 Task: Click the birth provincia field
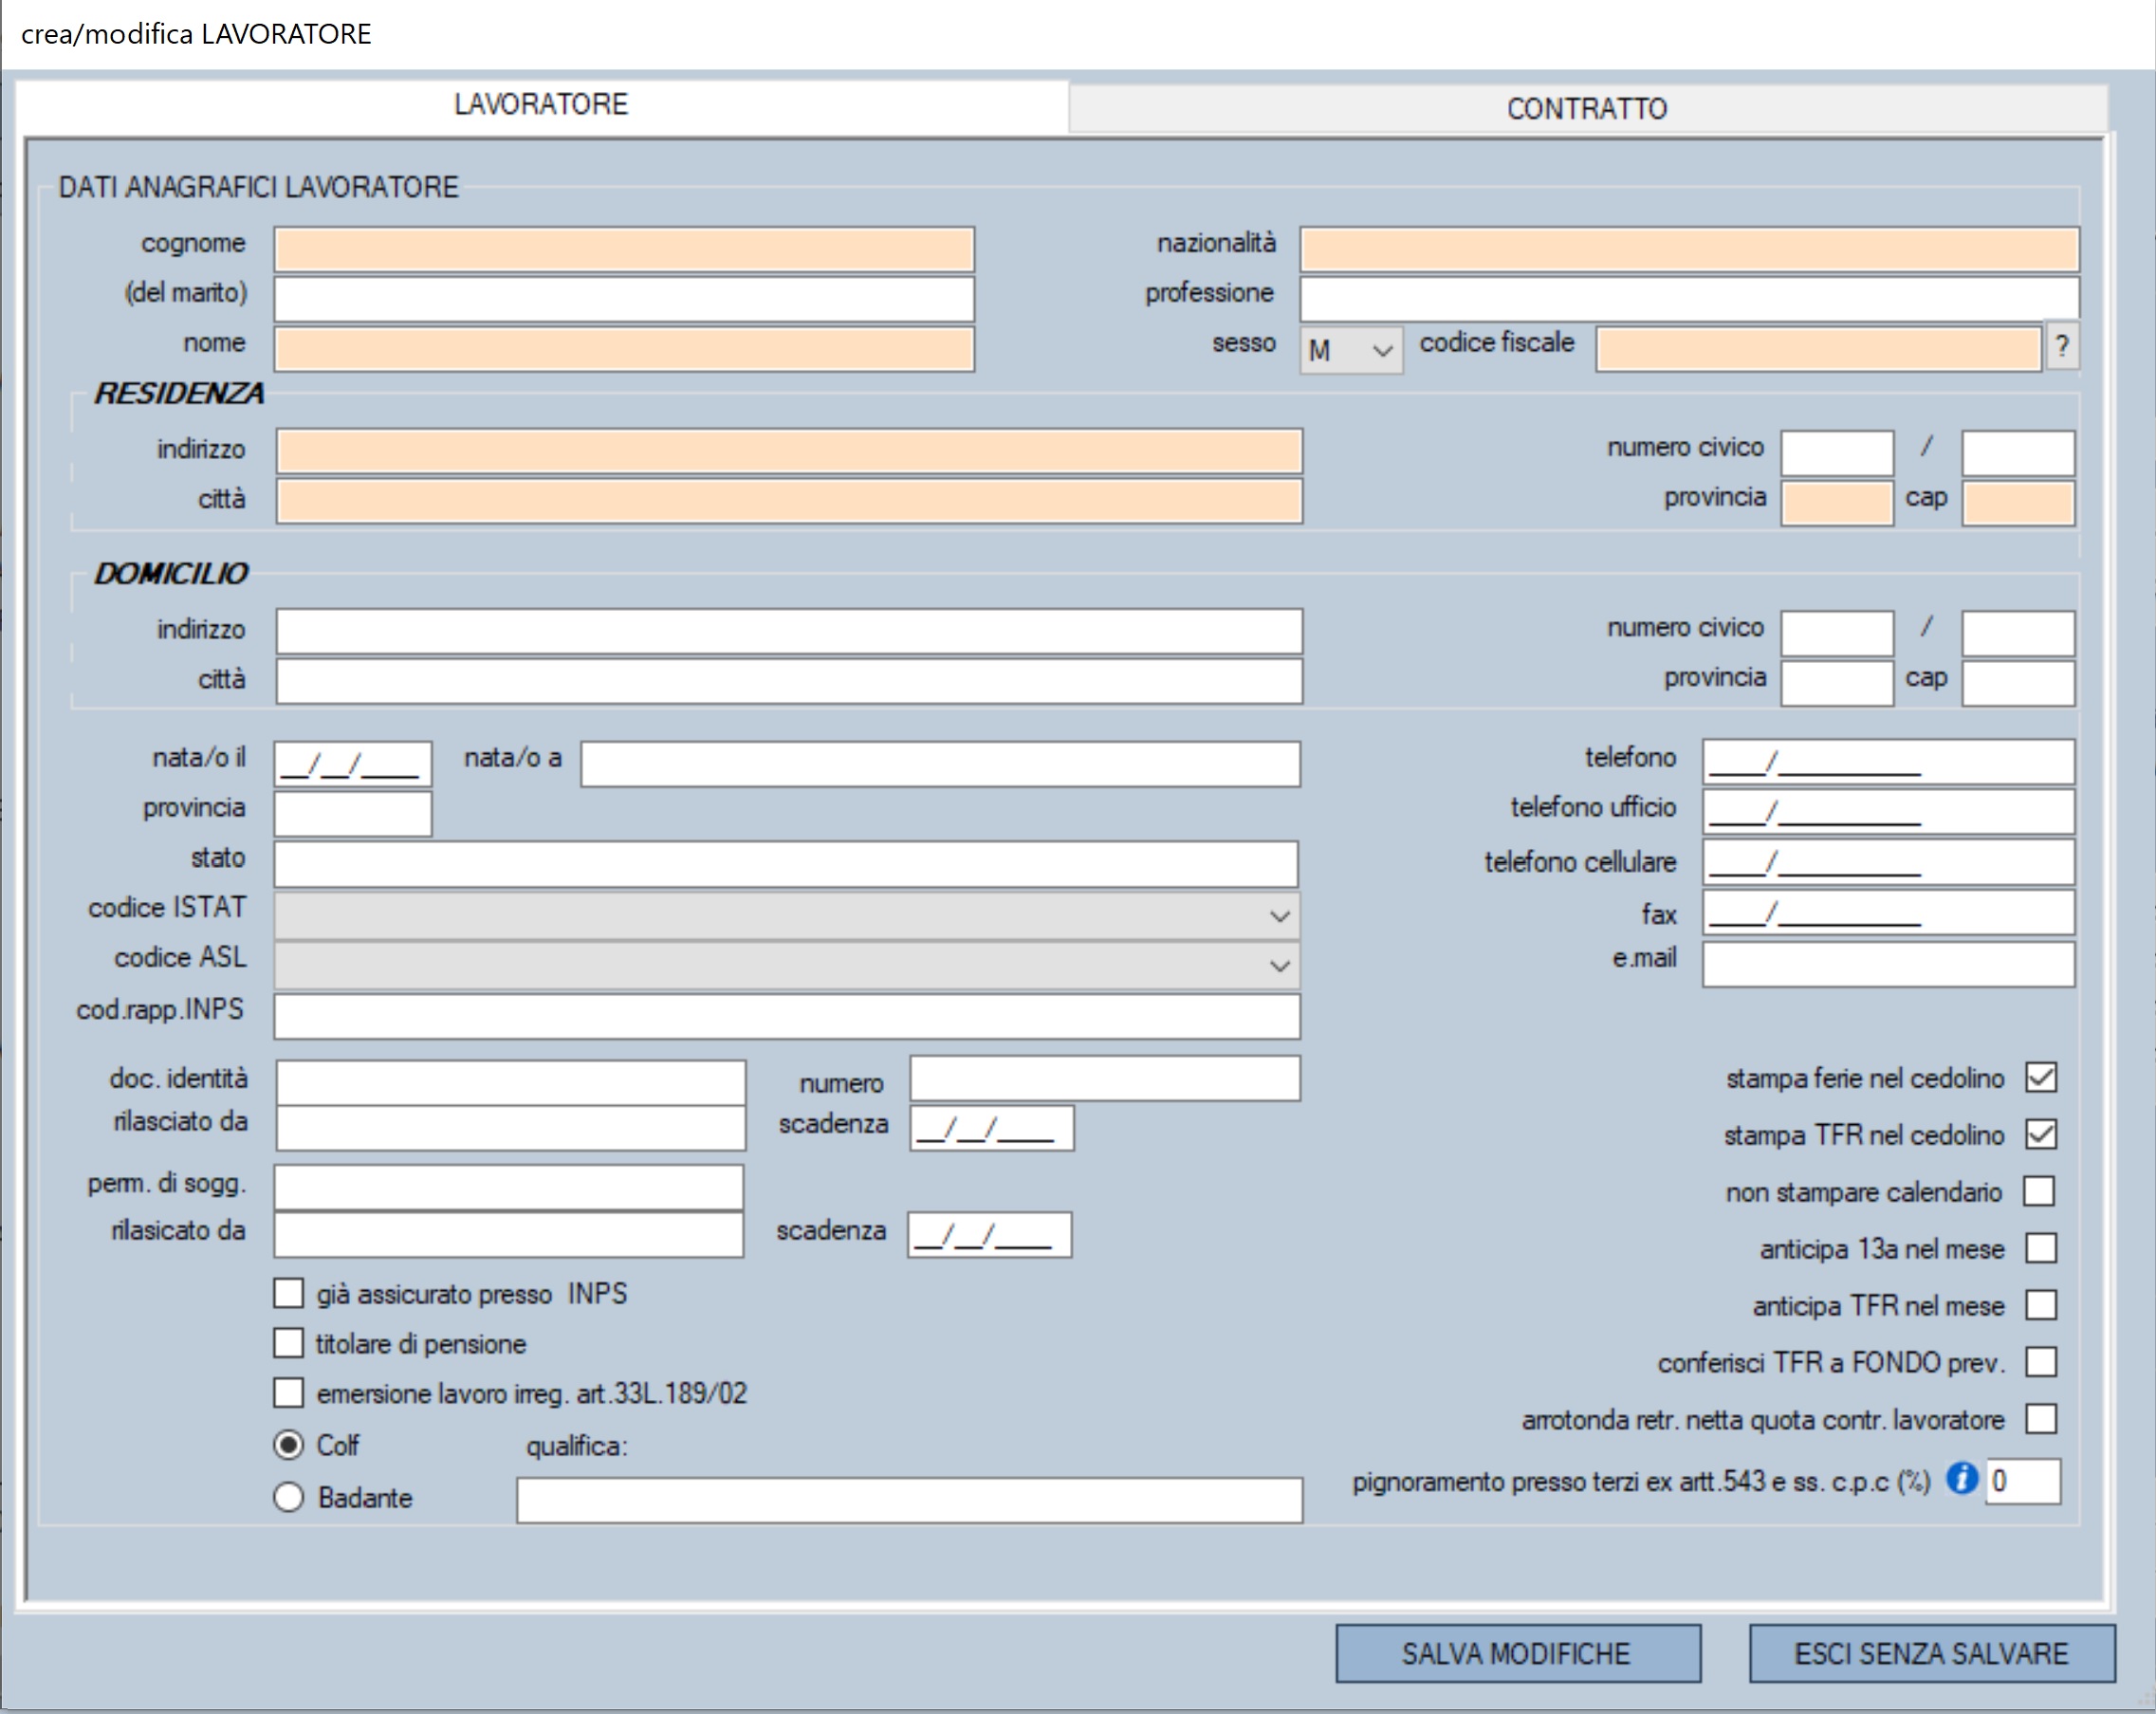353,814
